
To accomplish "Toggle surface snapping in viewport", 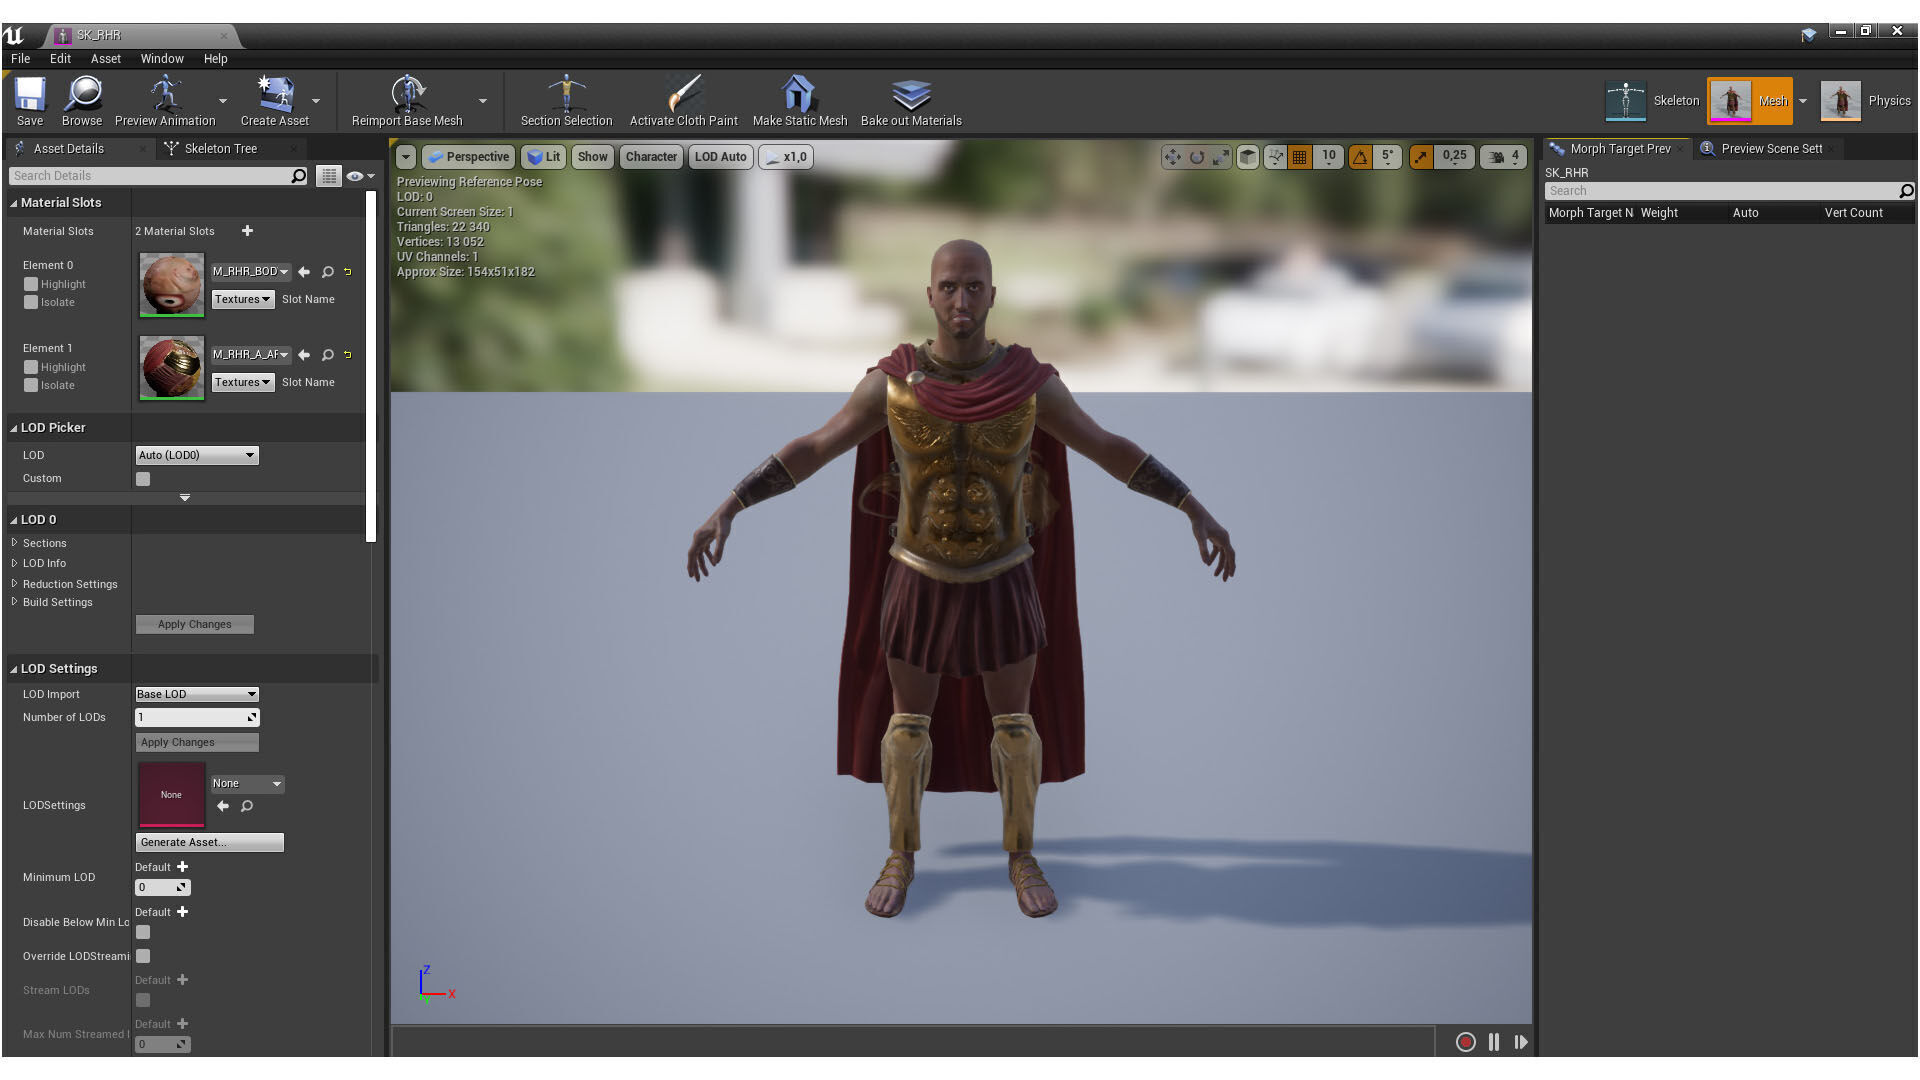I will tap(1275, 157).
